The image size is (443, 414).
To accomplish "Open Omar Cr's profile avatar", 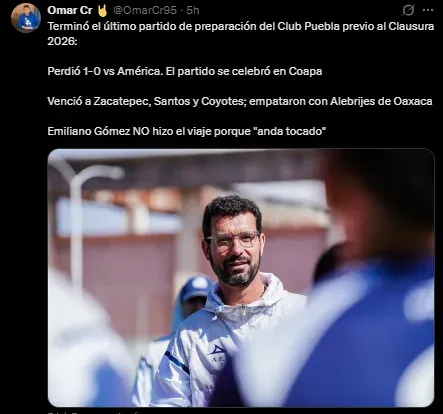I will click(x=26, y=18).
